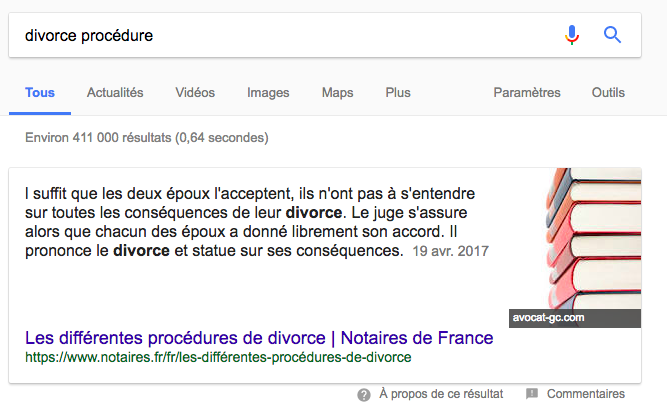Click in the search box containing 'divorce procédure'
The width and height of the screenshot is (667, 413).
pos(280,35)
